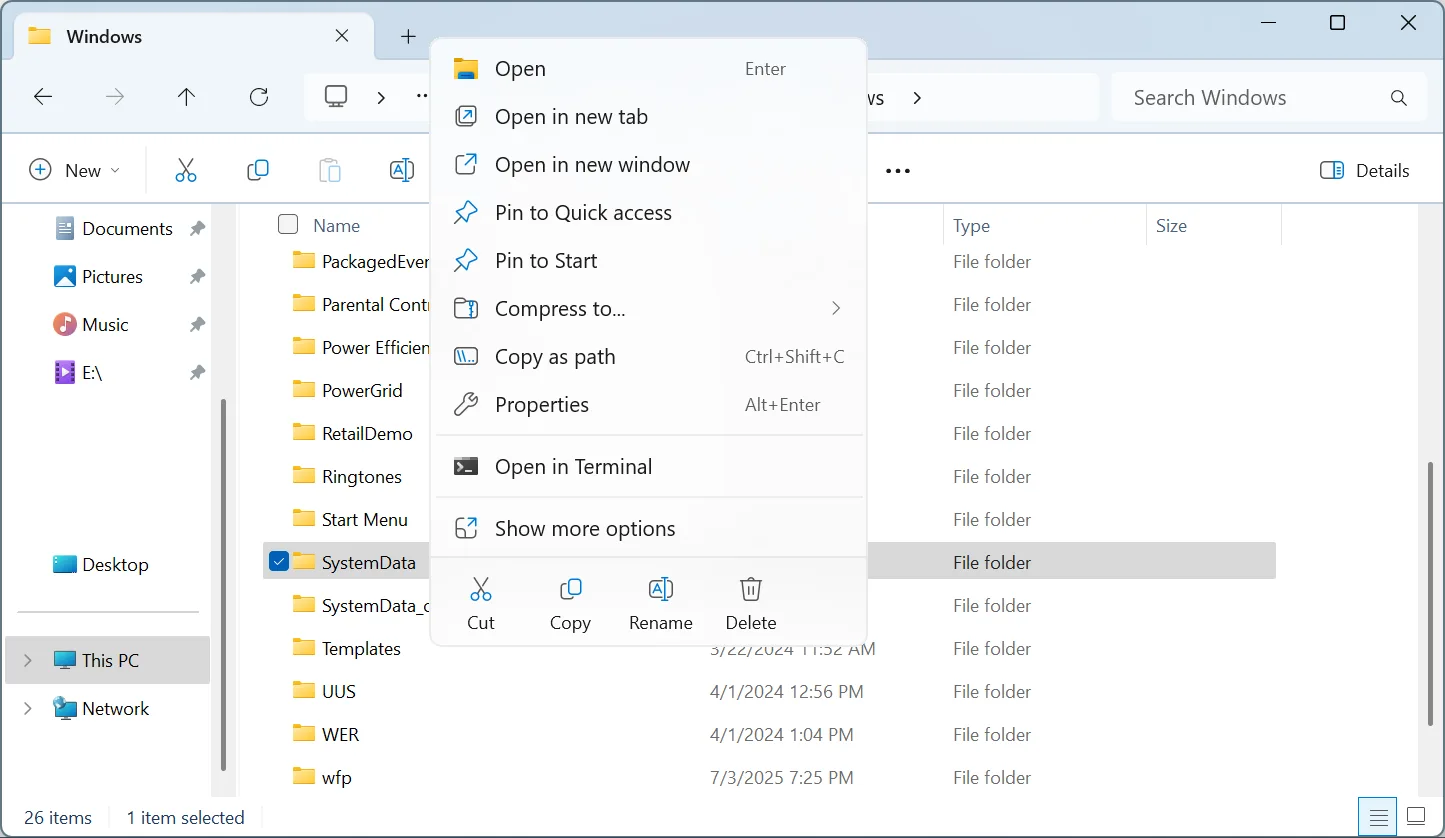Expand Compress to submenu arrow
The width and height of the screenshot is (1445, 838).
pyautogui.click(x=836, y=308)
